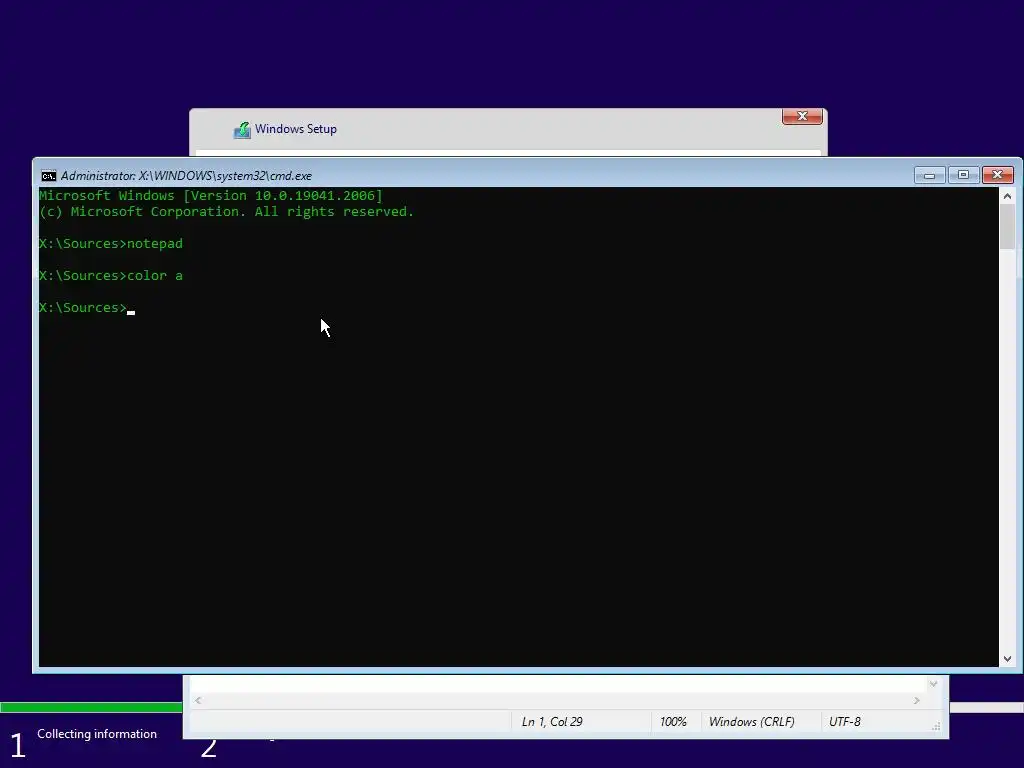Close the Windows Setup window
Viewport: 1024px width, 768px height.
click(802, 116)
